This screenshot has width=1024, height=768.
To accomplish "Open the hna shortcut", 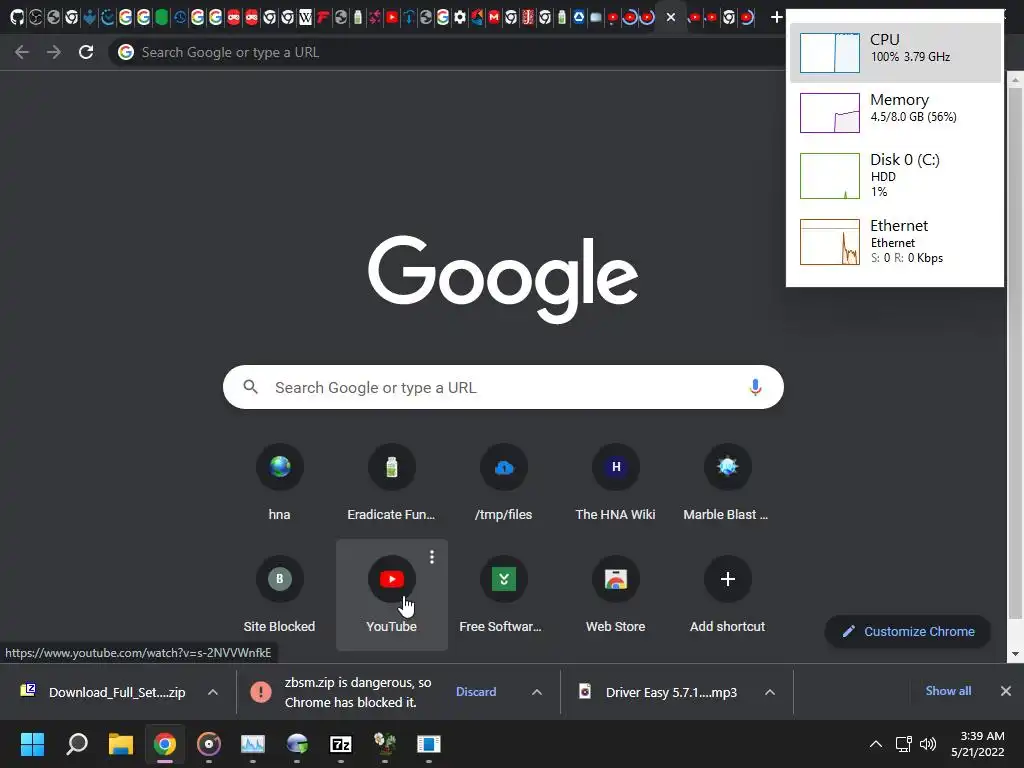I will [280, 483].
